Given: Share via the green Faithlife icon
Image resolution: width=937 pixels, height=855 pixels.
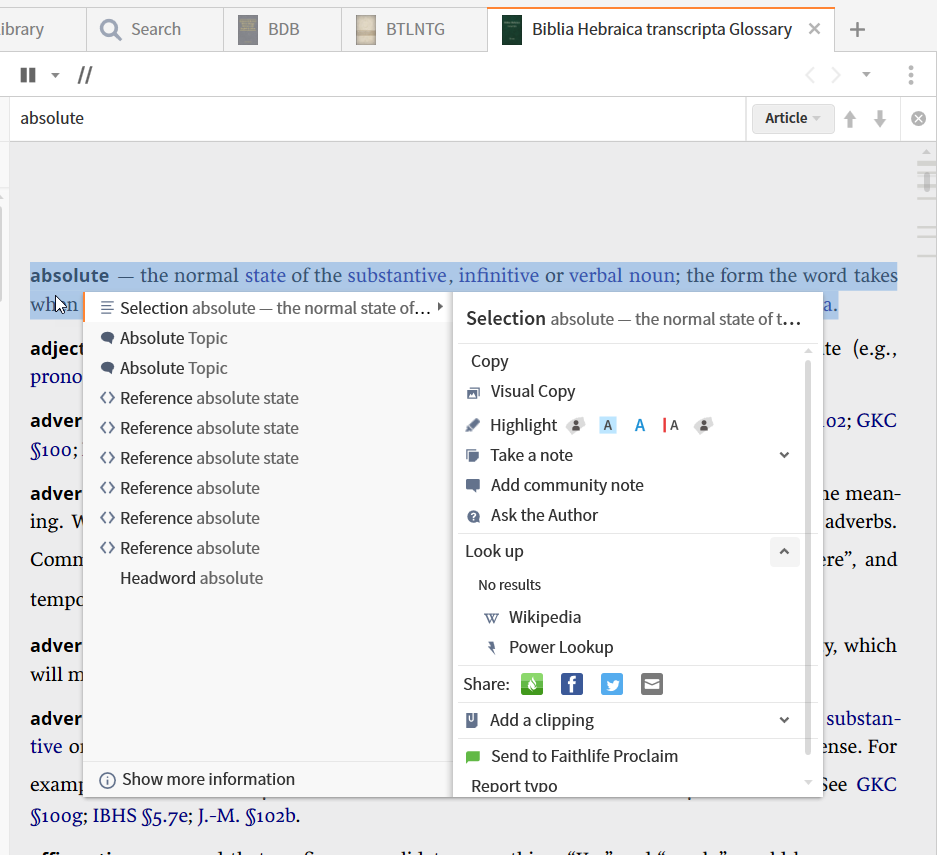Looking at the screenshot, I should 532,684.
